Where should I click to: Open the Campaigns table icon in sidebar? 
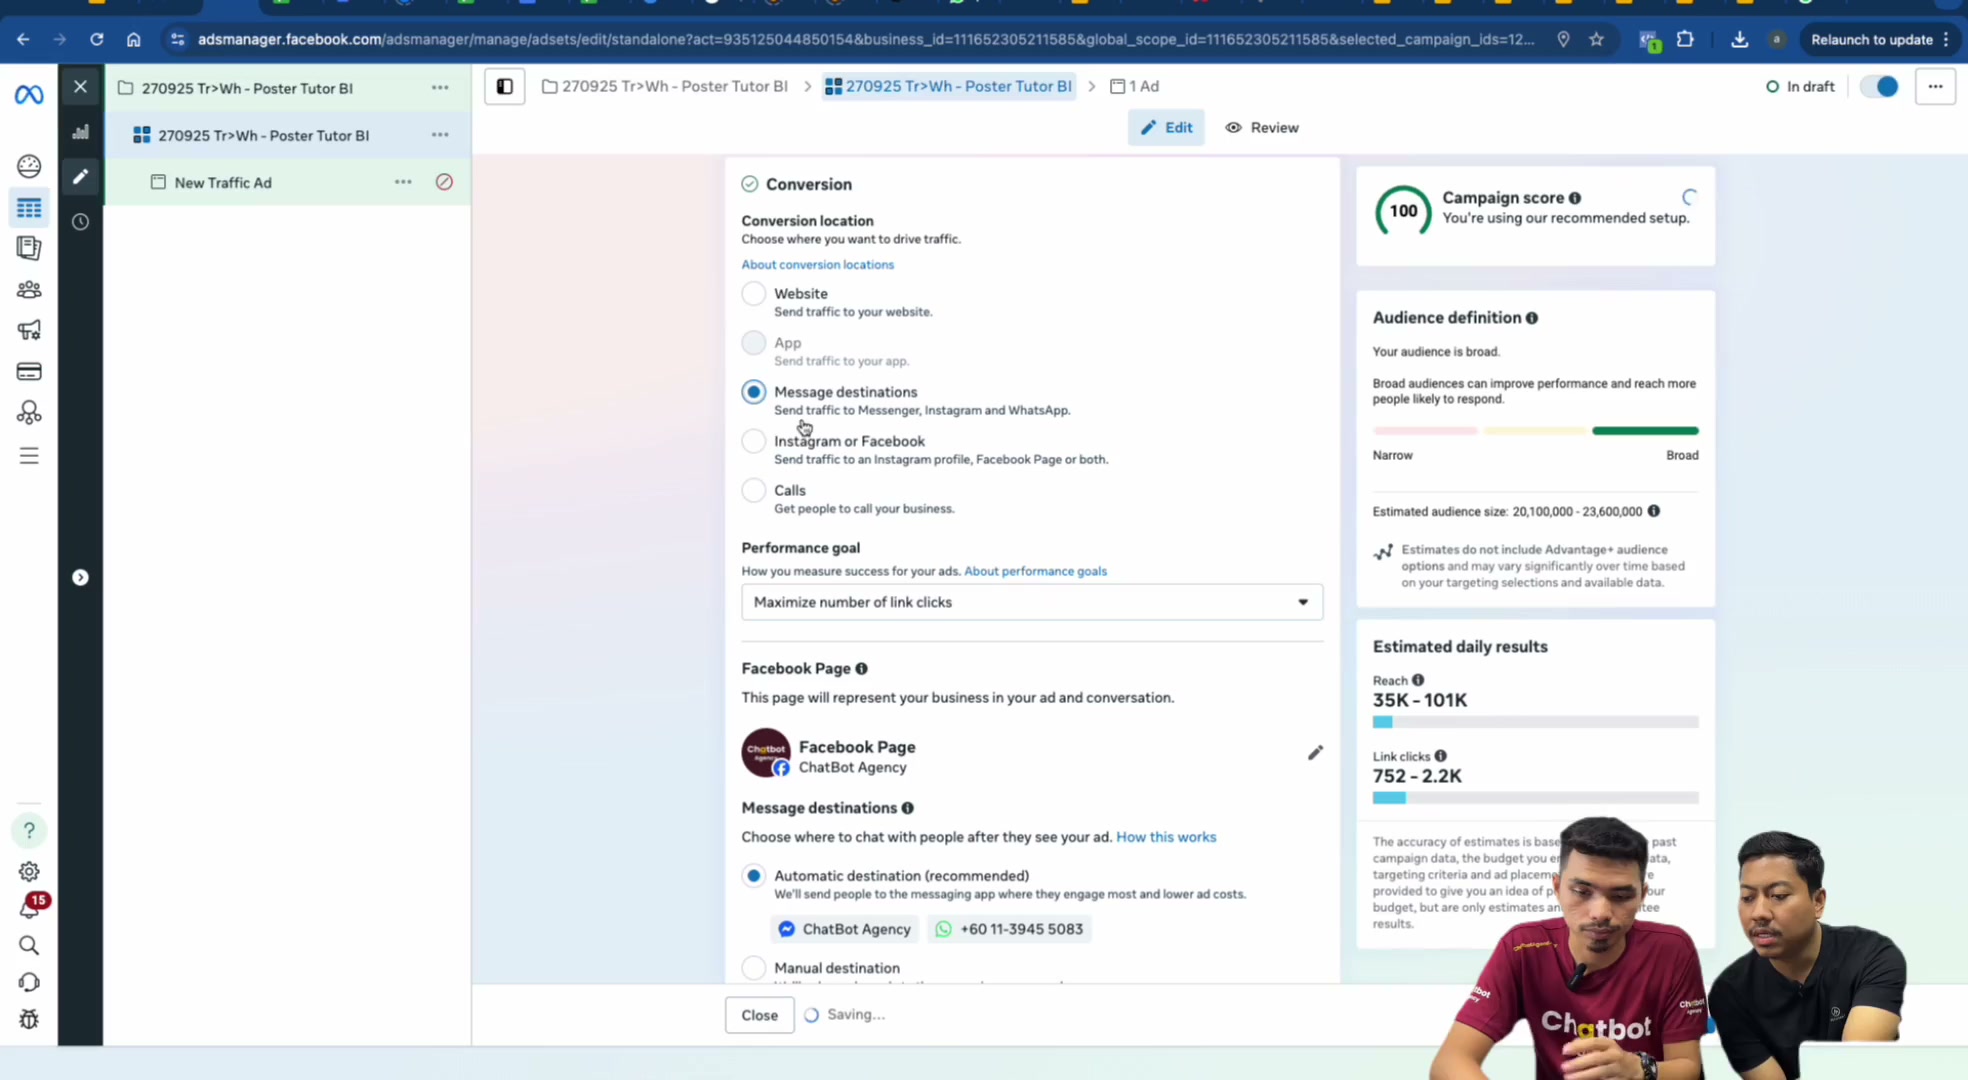coord(29,208)
